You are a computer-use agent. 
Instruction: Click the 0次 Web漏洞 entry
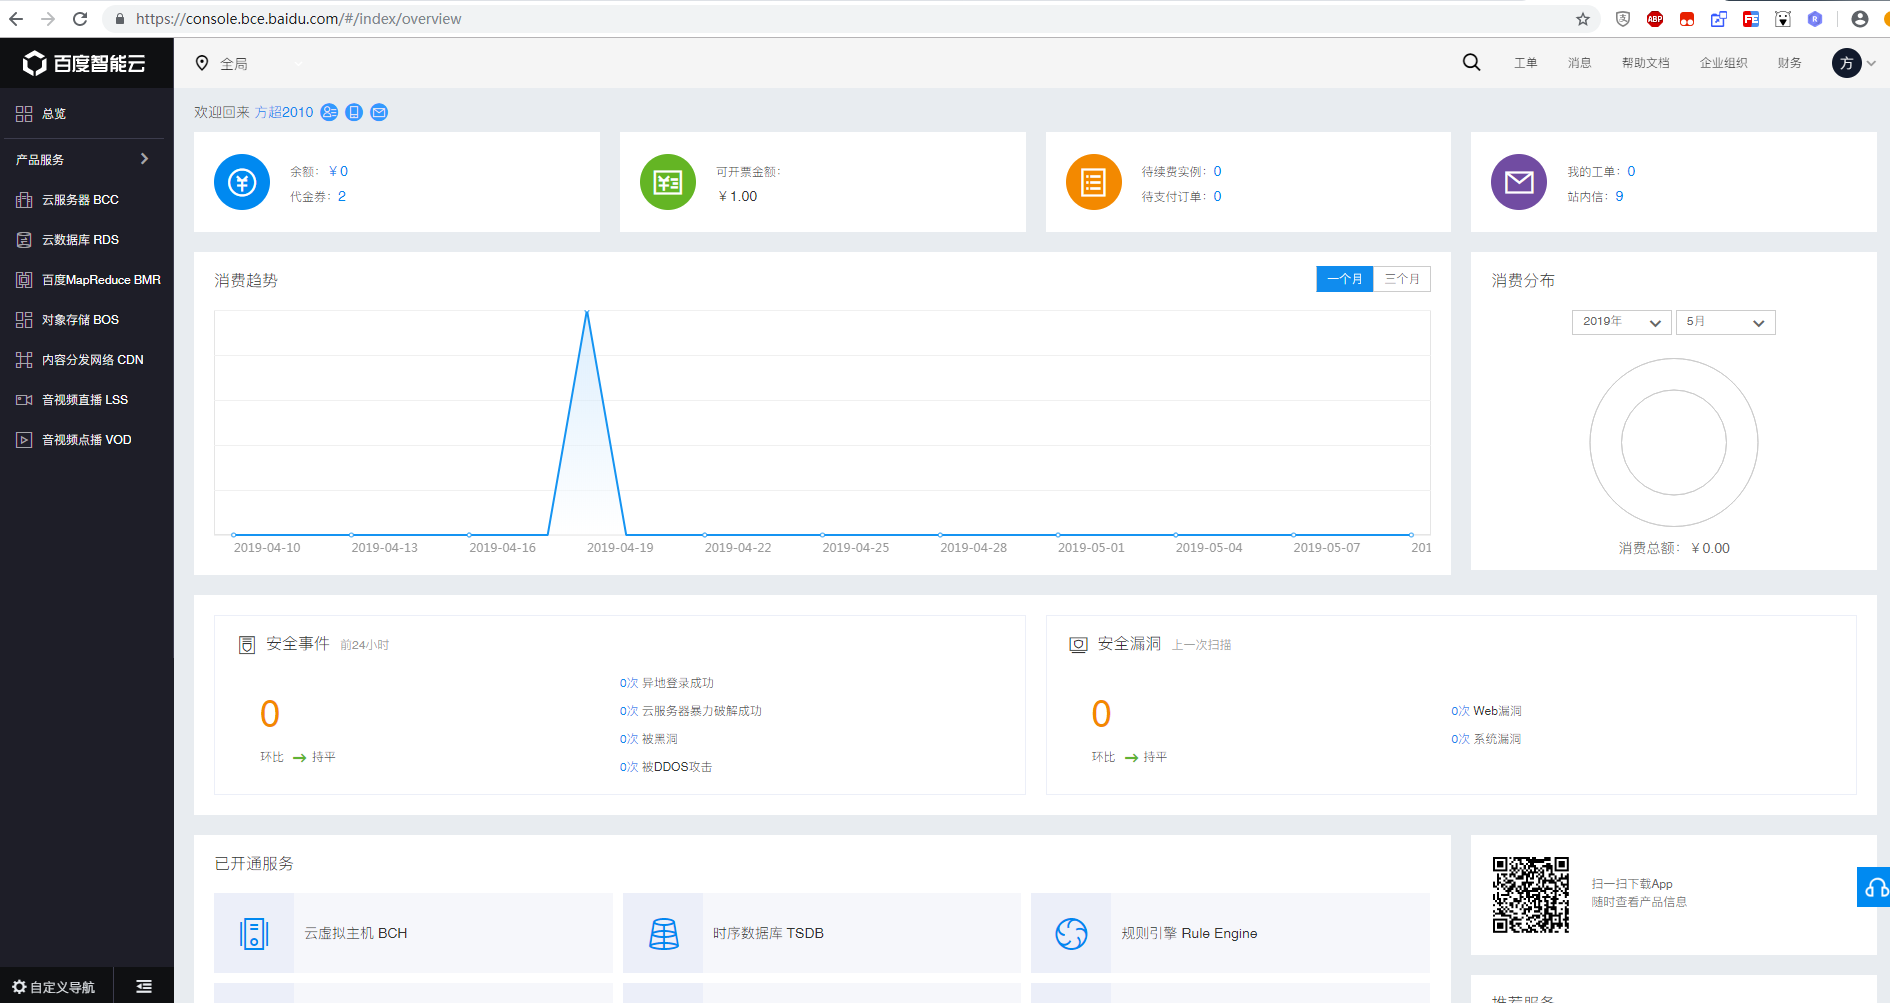pos(1486,711)
